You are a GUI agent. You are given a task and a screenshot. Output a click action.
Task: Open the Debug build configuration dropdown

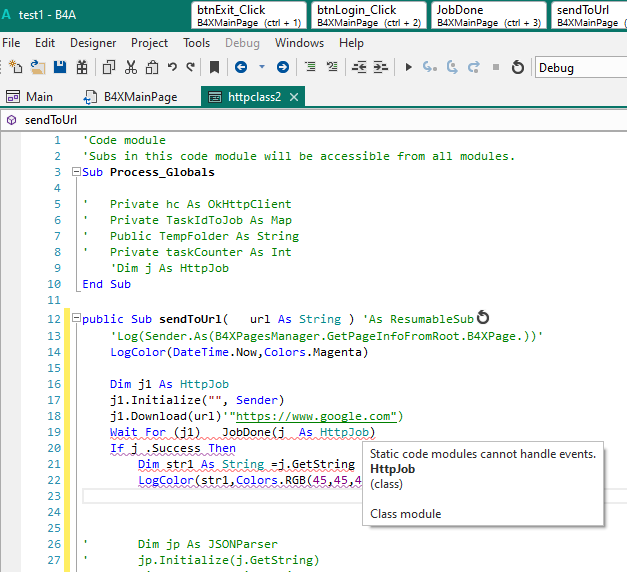[580, 67]
